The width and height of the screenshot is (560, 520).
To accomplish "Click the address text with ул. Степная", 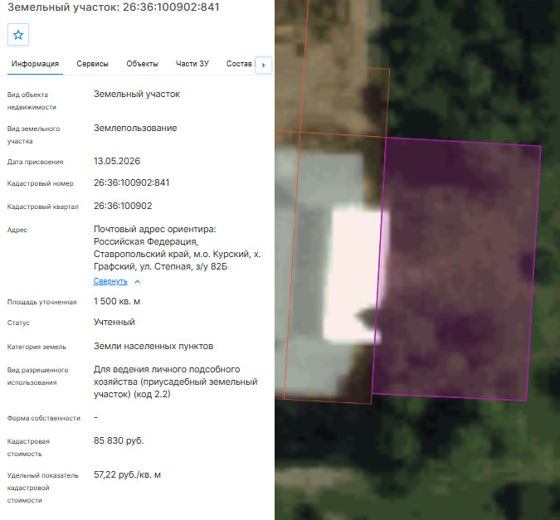I will tap(178, 248).
